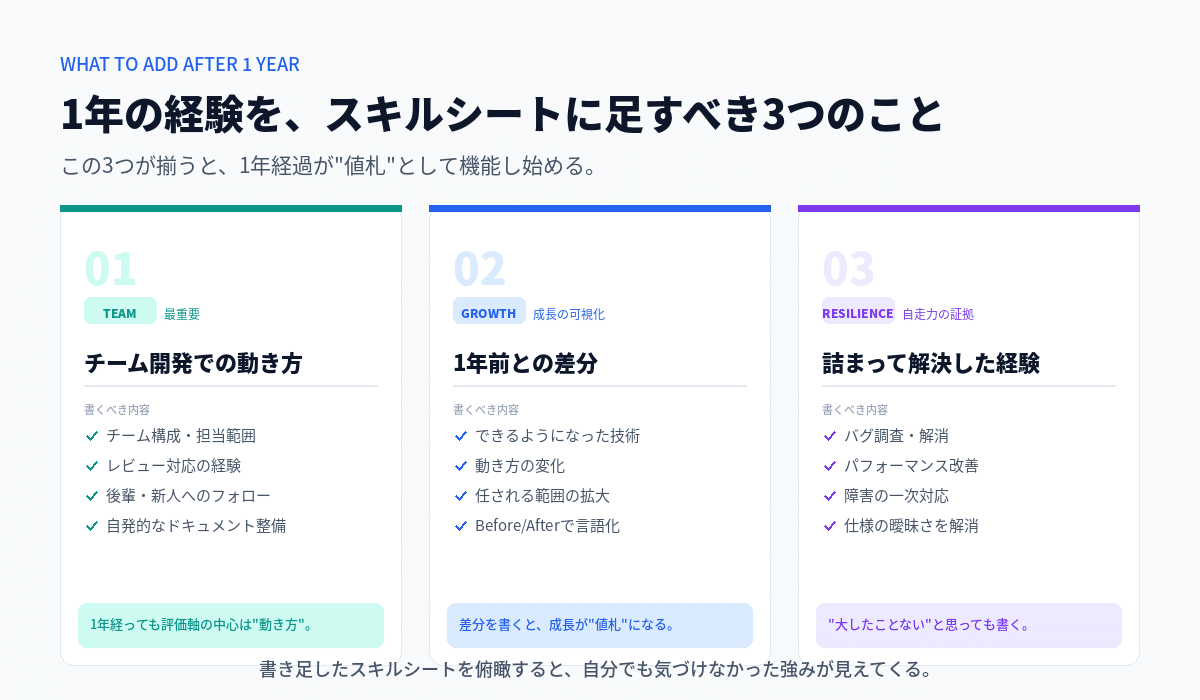The width and height of the screenshot is (1200, 700).
Task: Click the heading 1年前との差分
Action: (525, 363)
